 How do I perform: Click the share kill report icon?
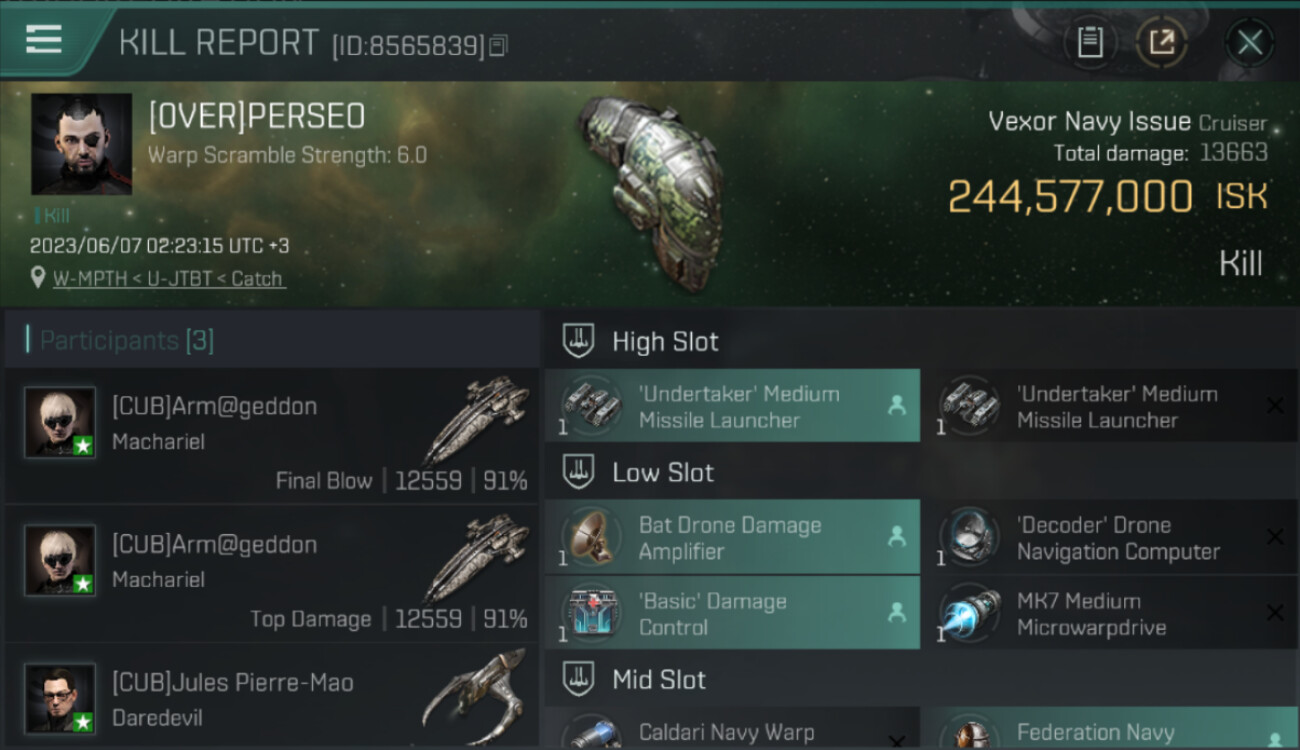[1162, 42]
